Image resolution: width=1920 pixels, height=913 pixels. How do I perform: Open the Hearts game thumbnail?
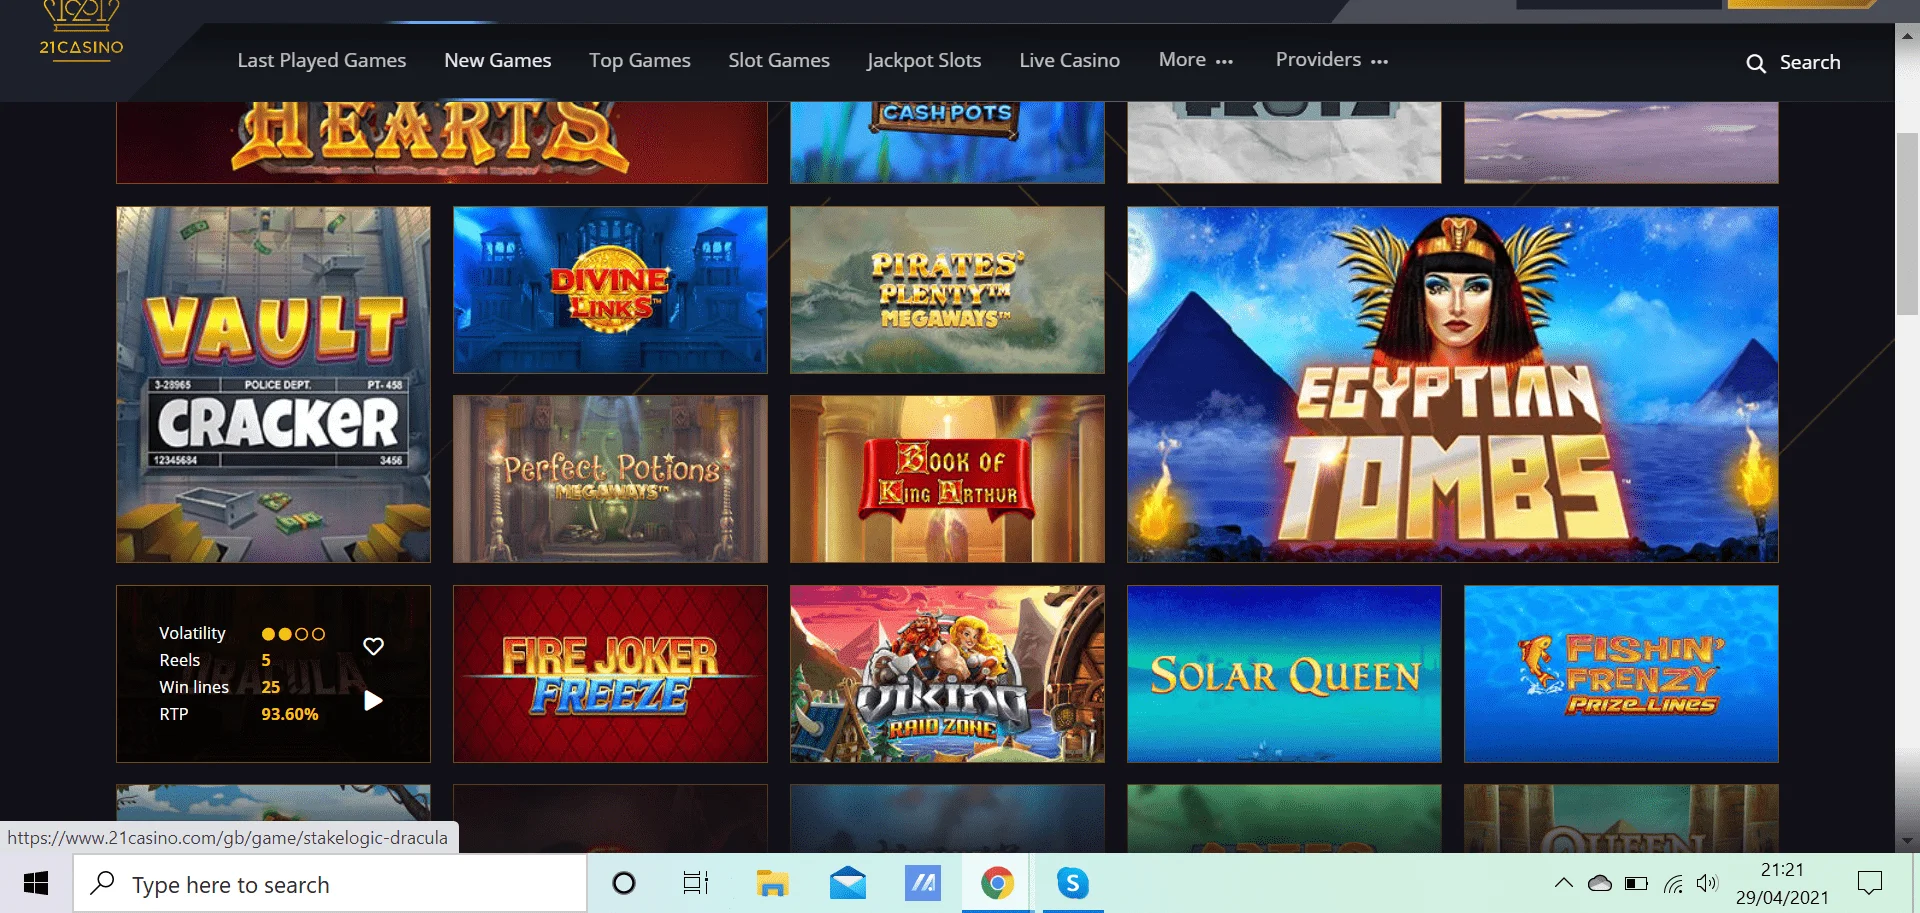click(442, 142)
